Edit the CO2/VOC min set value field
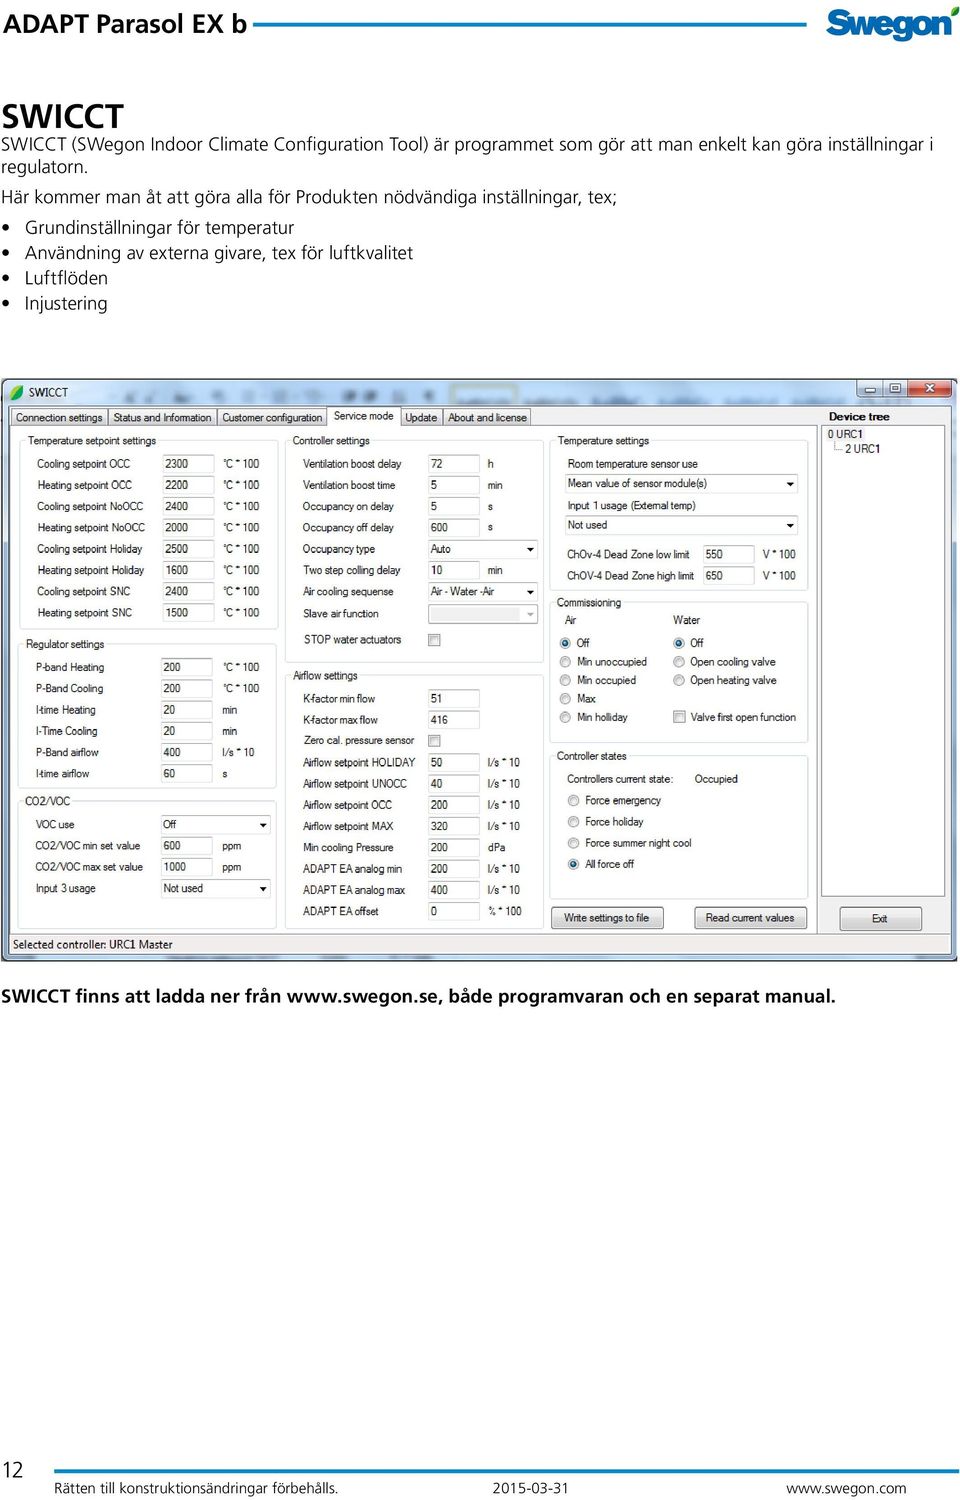This screenshot has height=1500, width=960. (186, 846)
